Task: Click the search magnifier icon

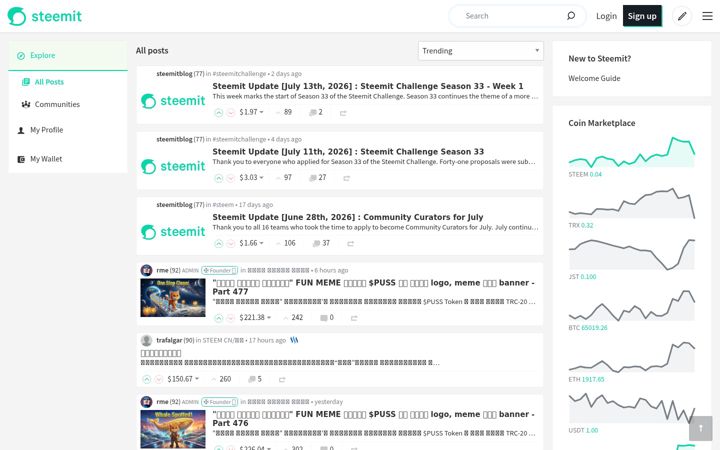Action: point(571,16)
